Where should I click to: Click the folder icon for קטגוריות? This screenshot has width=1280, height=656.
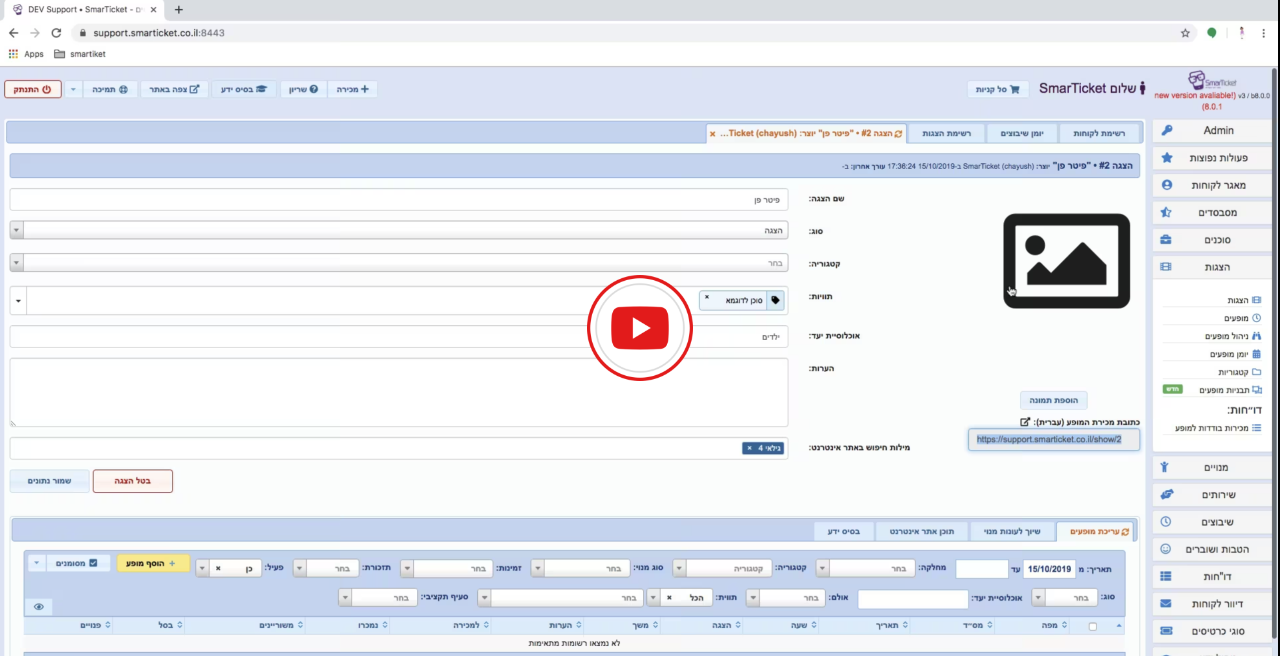tap(1257, 372)
